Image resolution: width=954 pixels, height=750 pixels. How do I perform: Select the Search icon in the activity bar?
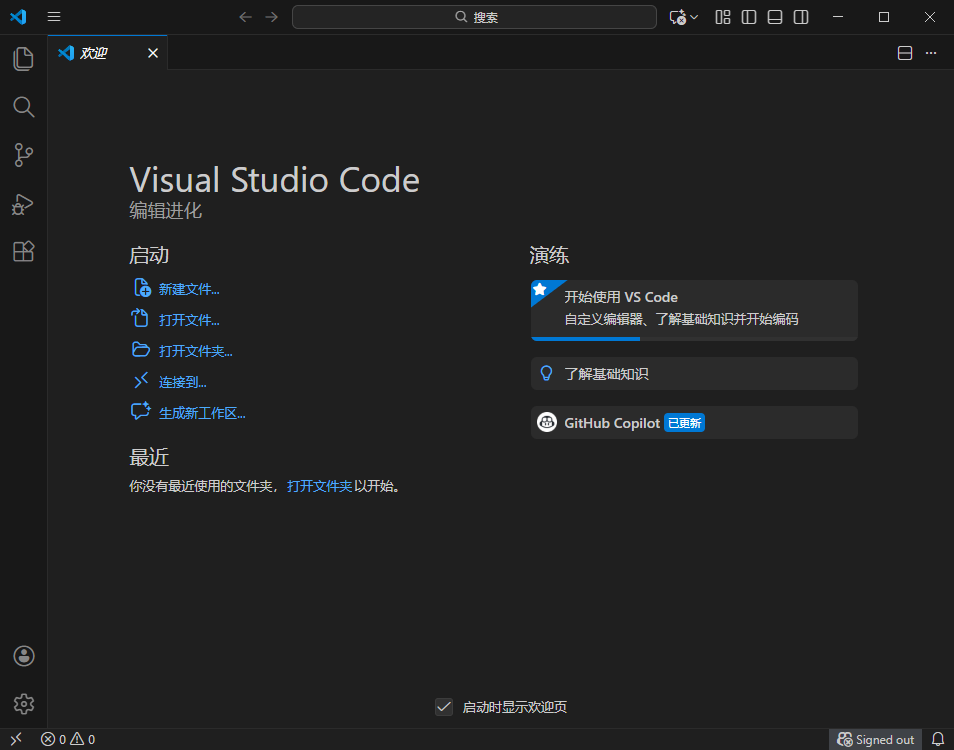tap(23, 107)
